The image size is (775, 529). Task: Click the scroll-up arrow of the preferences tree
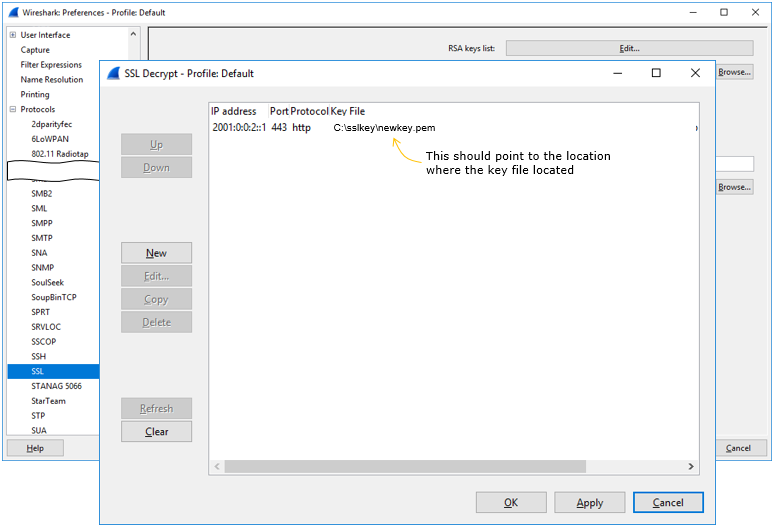click(133, 34)
